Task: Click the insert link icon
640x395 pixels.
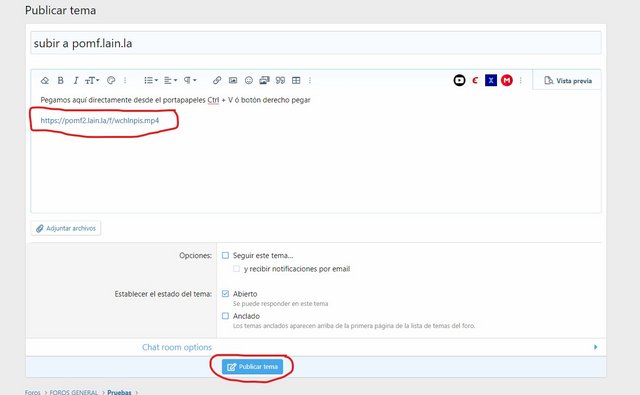Action: (x=217, y=80)
